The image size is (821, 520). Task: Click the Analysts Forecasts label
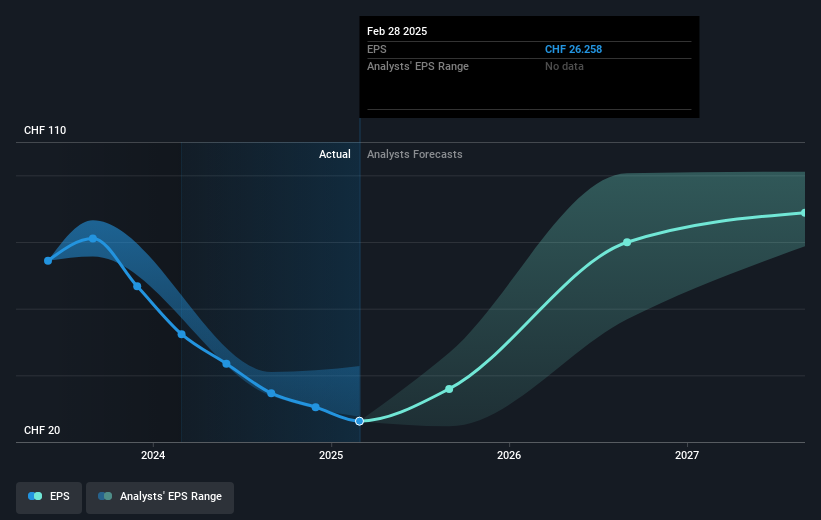pyautogui.click(x=415, y=154)
